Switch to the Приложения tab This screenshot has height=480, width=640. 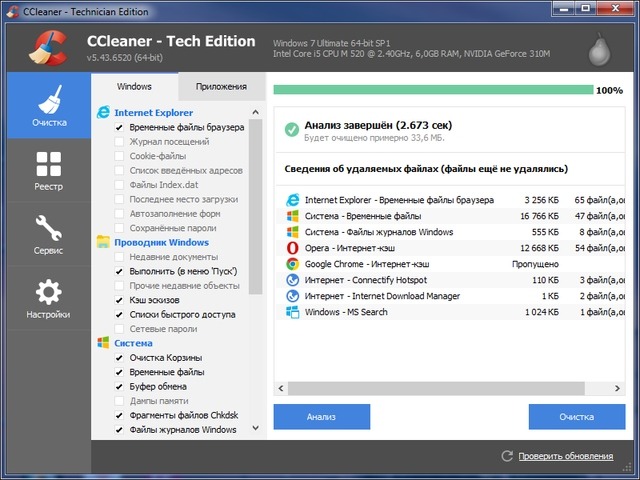coord(221,87)
